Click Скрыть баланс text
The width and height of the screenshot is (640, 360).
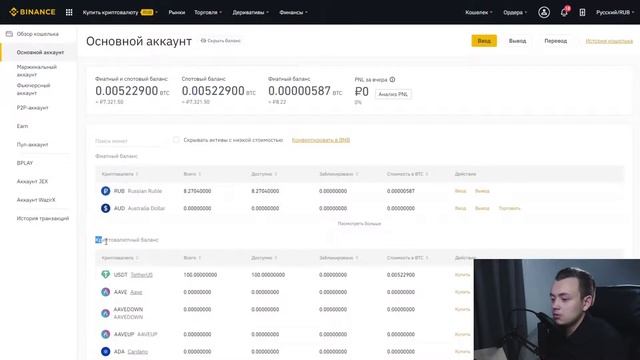224,41
